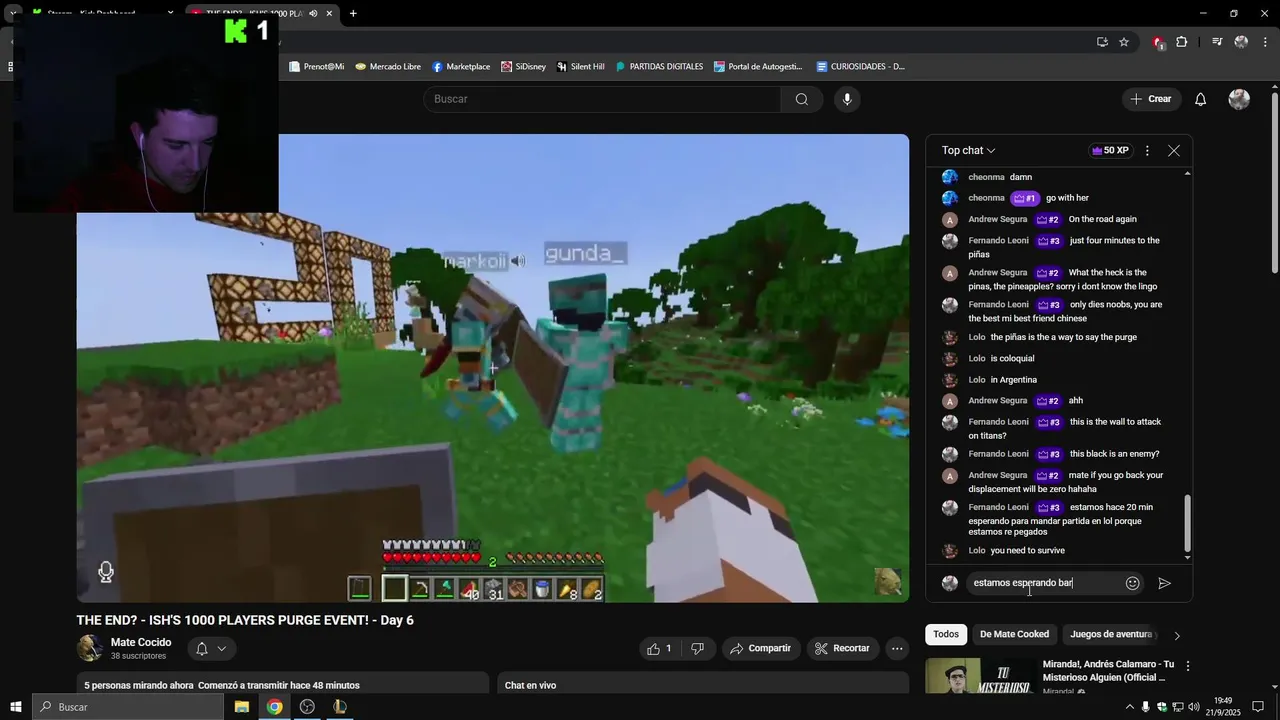Click the Mate Cocido channel avatar
Image resolution: width=1280 pixels, height=720 pixels.
click(x=90, y=648)
